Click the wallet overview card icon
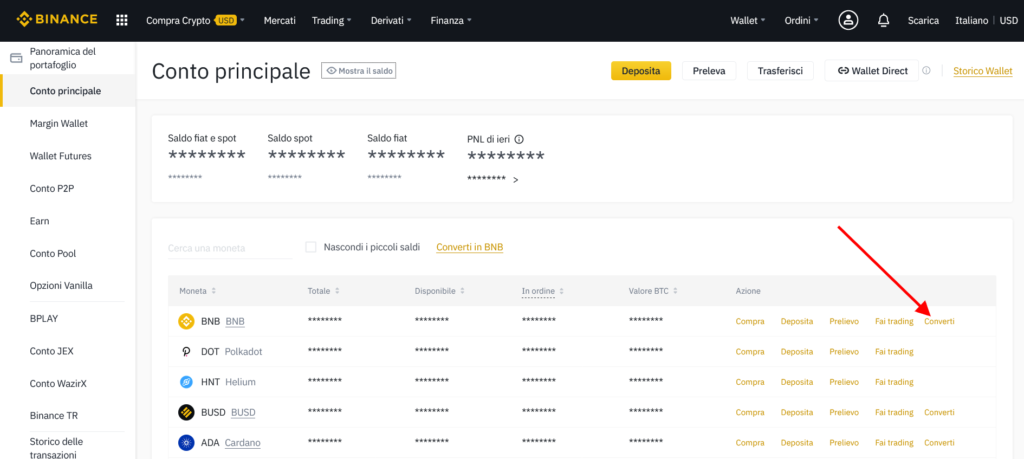 (16, 58)
